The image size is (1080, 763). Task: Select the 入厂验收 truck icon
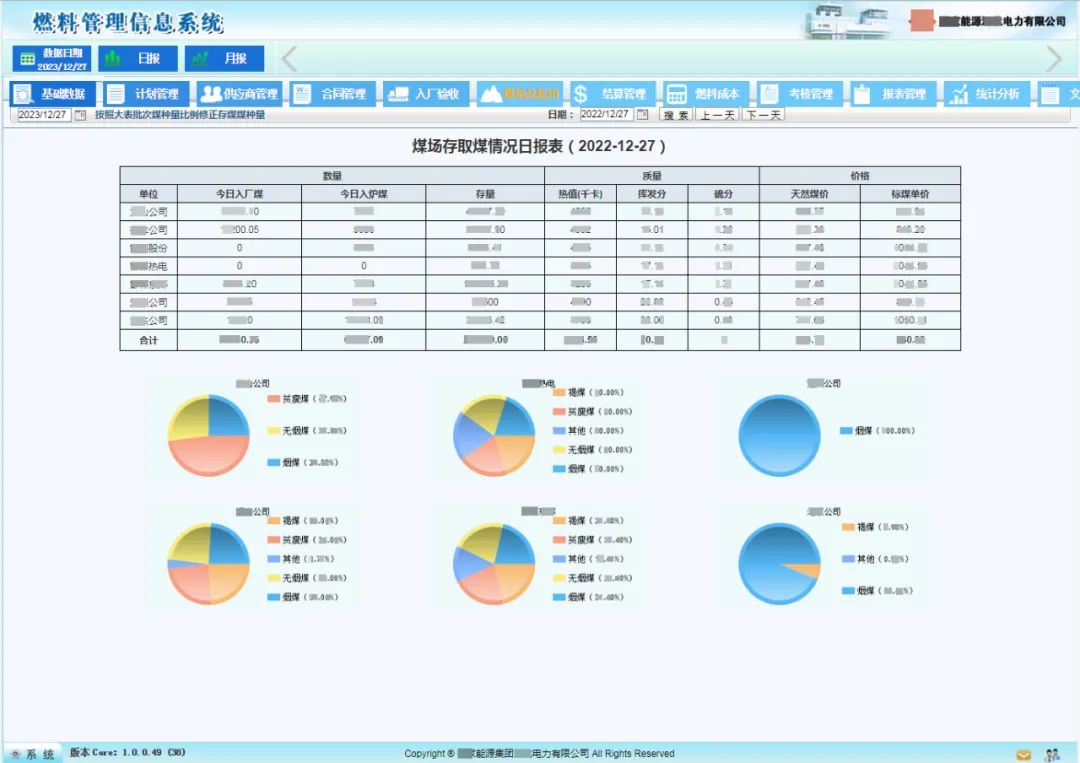tap(396, 93)
